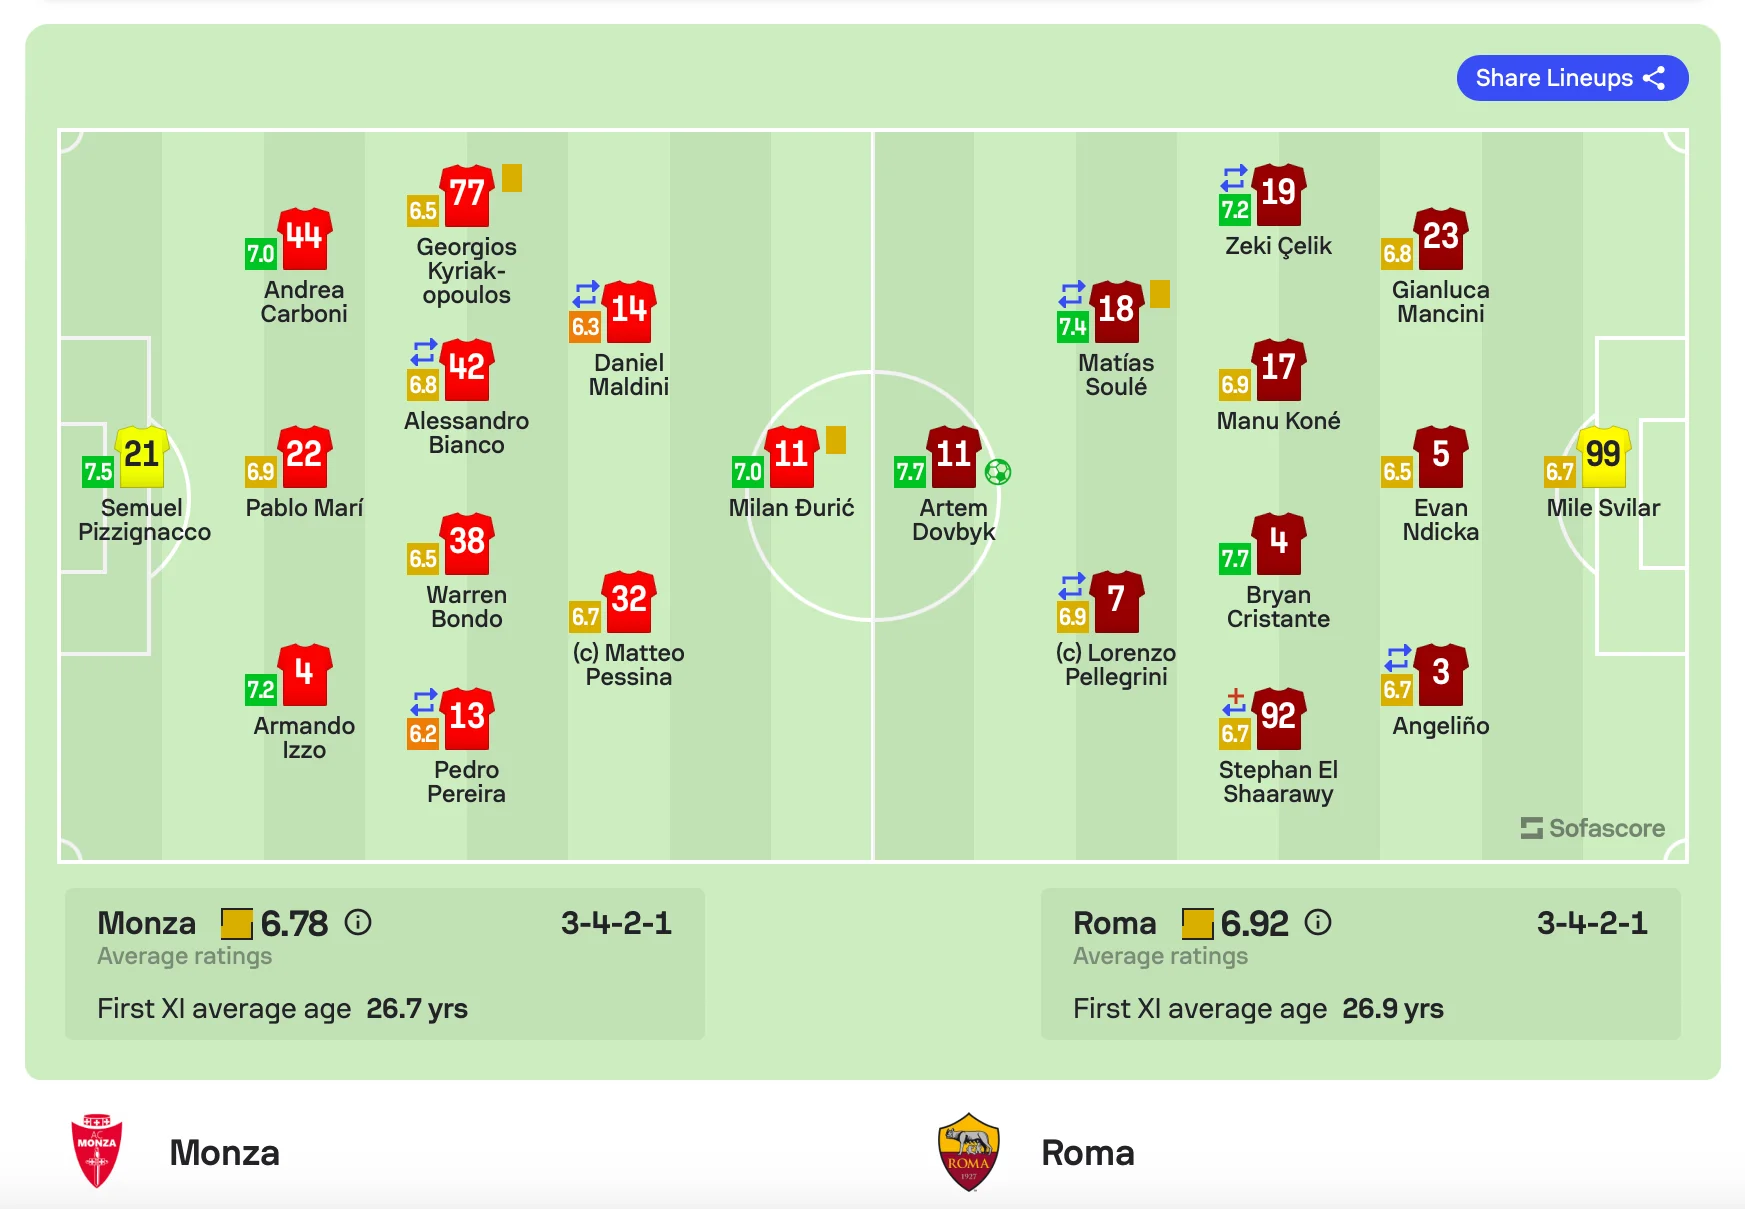Click Zeki Çelik's number 19 jersey
Viewport: 1745px width, 1209px height.
(x=1278, y=194)
